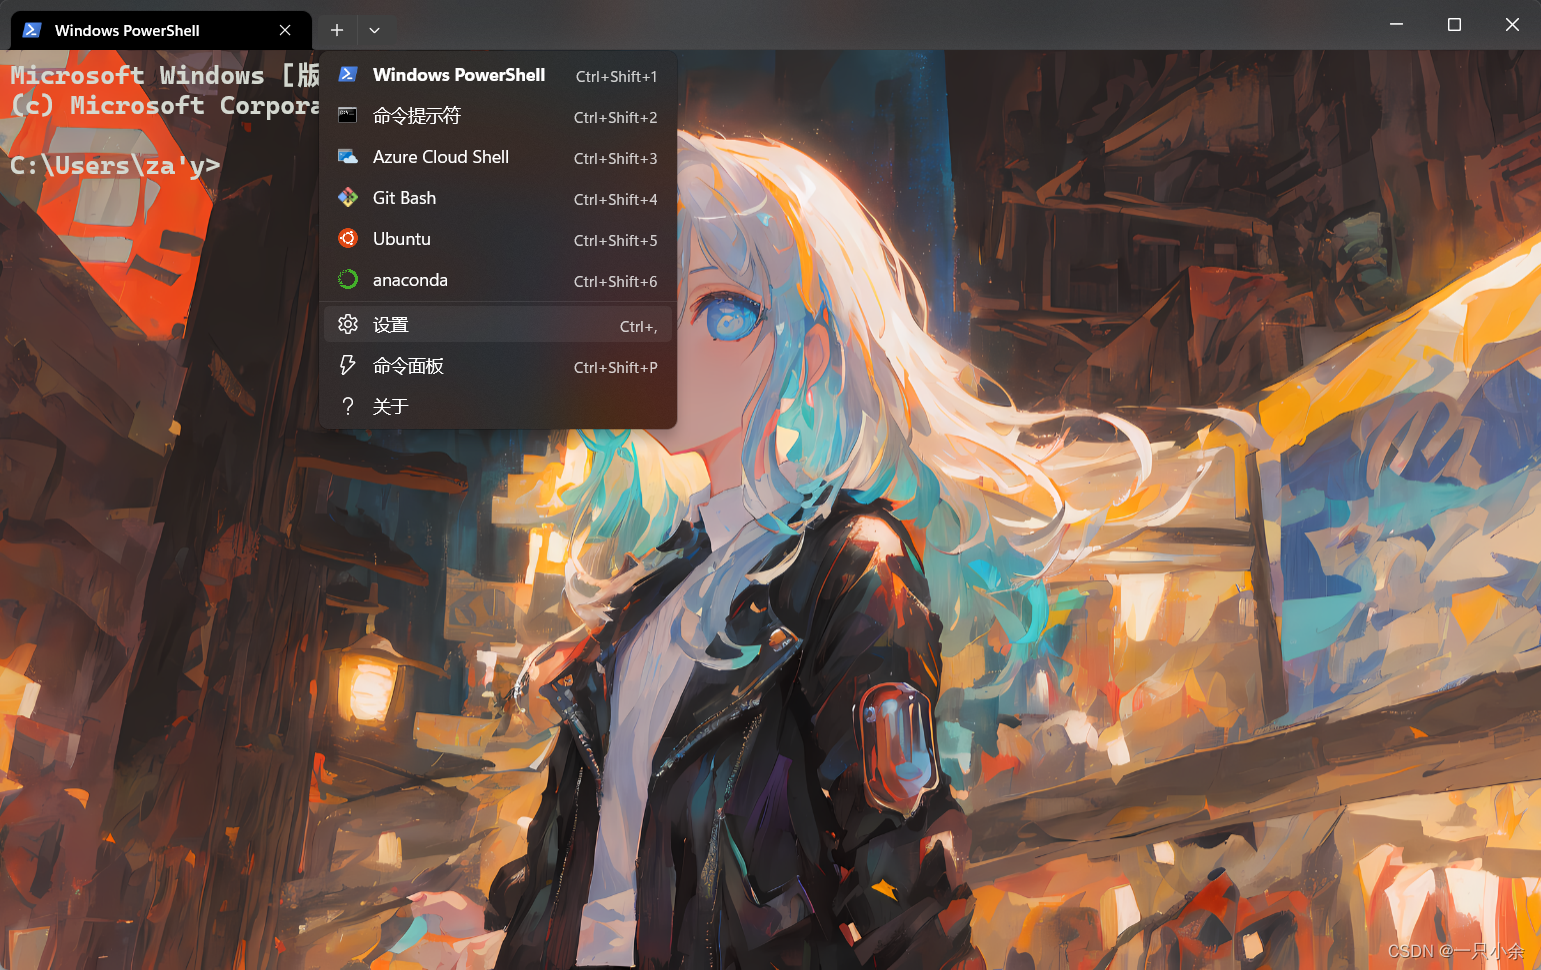Launch the Ubuntu profile
This screenshot has width=1541, height=970.
(498, 239)
